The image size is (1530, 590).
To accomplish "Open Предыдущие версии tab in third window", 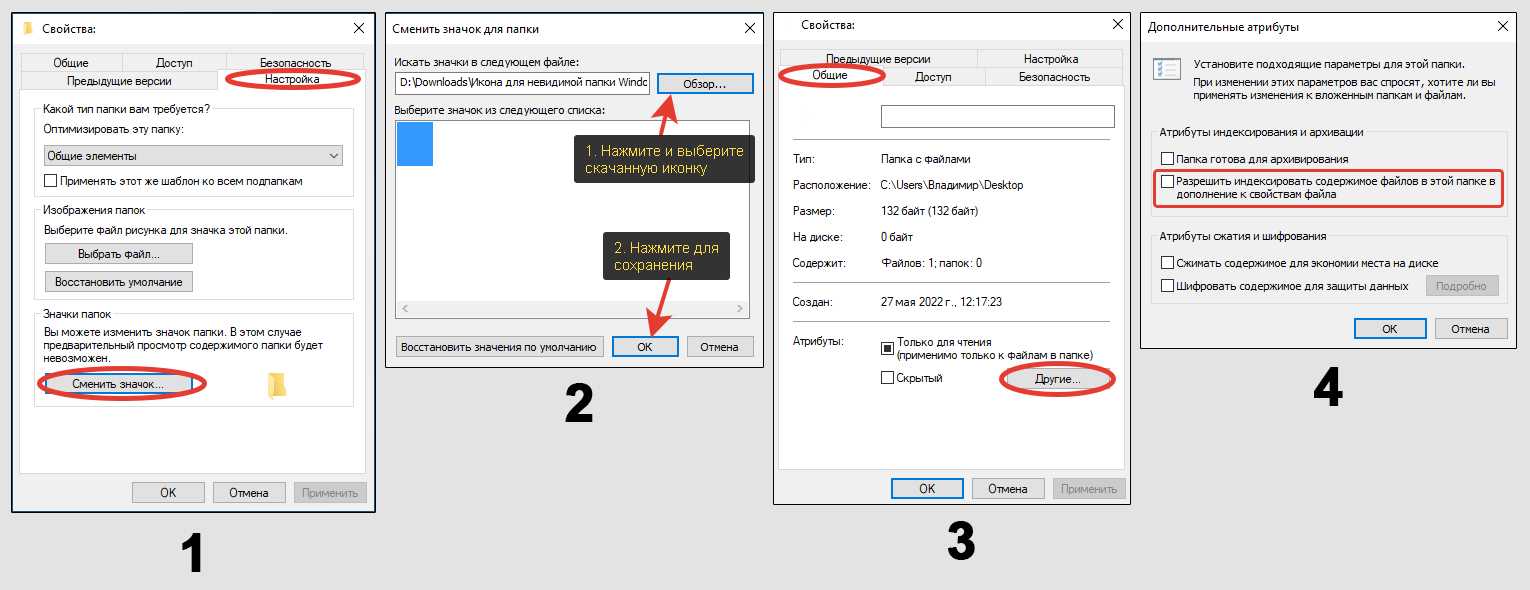I will tap(879, 59).
